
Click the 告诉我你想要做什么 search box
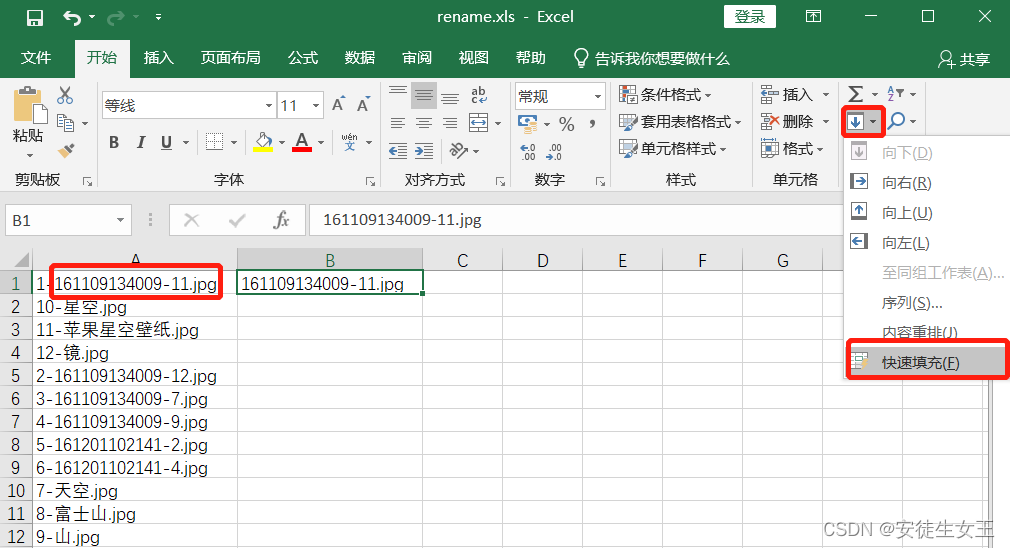click(652, 59)
